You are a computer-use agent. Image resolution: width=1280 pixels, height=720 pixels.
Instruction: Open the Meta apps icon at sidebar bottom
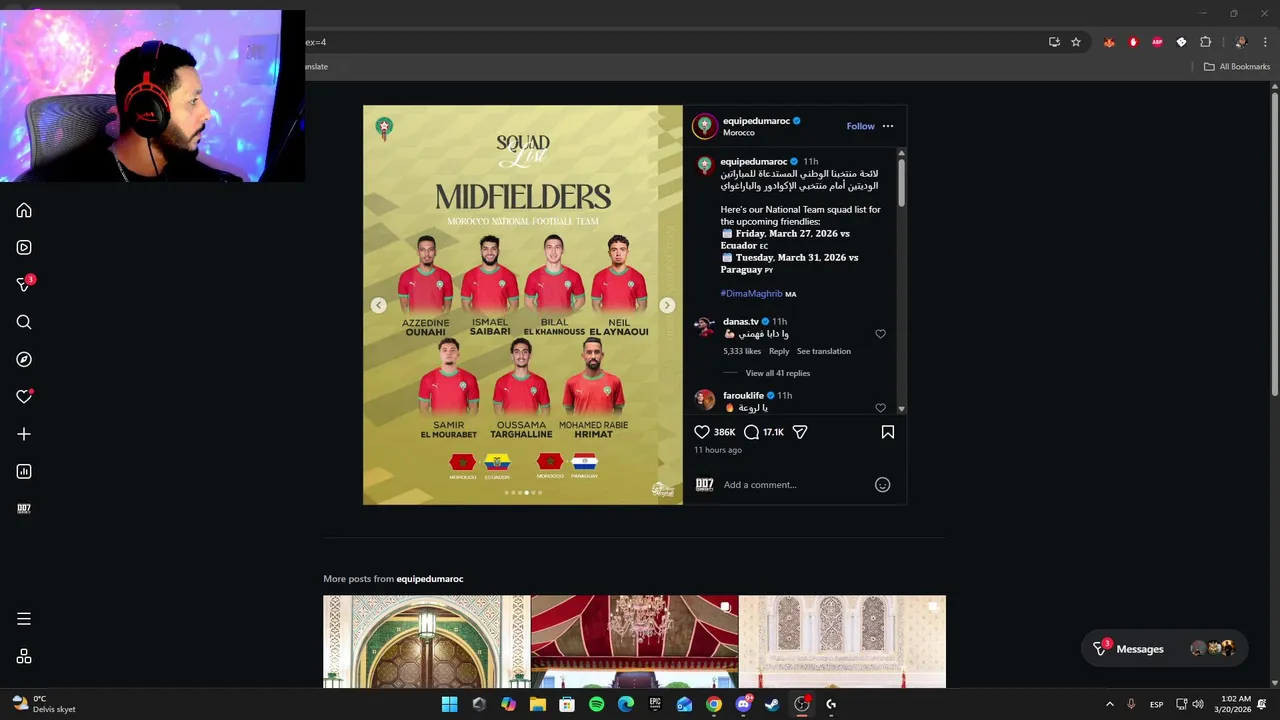[24, 657]
